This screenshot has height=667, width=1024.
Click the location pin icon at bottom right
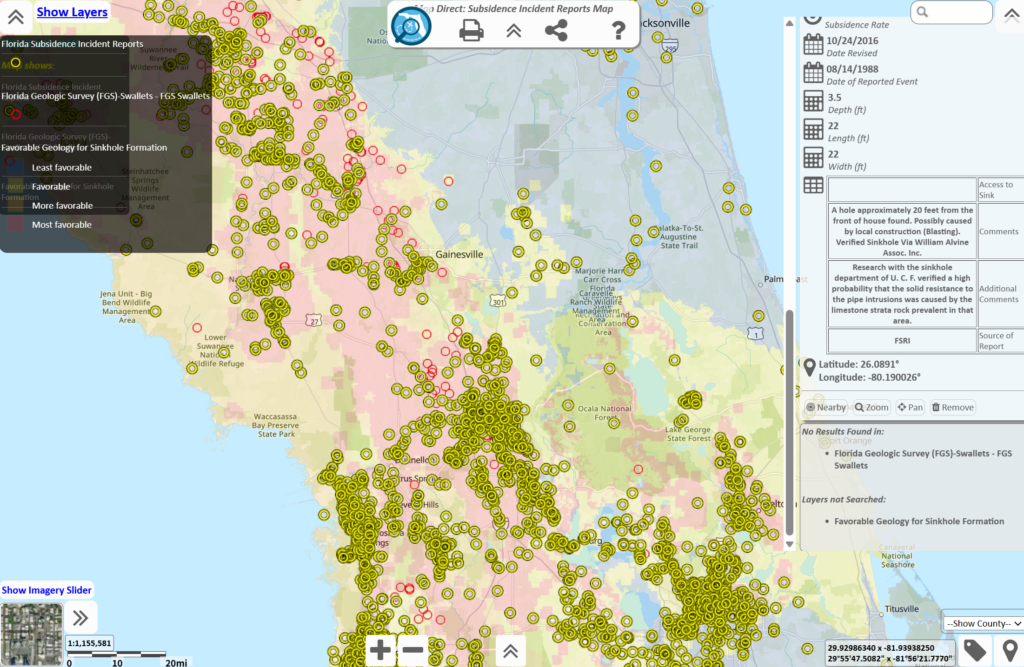coord(1009,651)
